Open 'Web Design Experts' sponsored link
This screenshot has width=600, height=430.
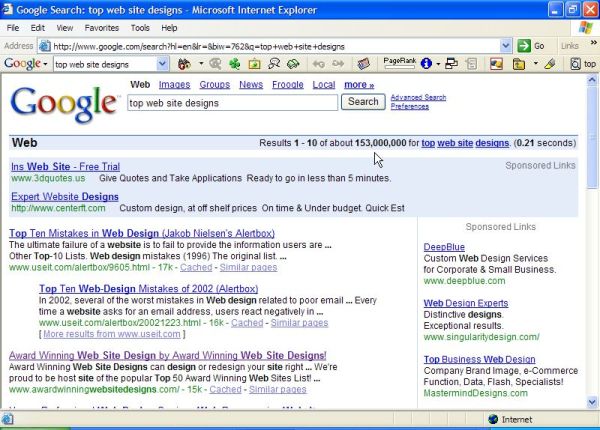click(x=466, y=303)
